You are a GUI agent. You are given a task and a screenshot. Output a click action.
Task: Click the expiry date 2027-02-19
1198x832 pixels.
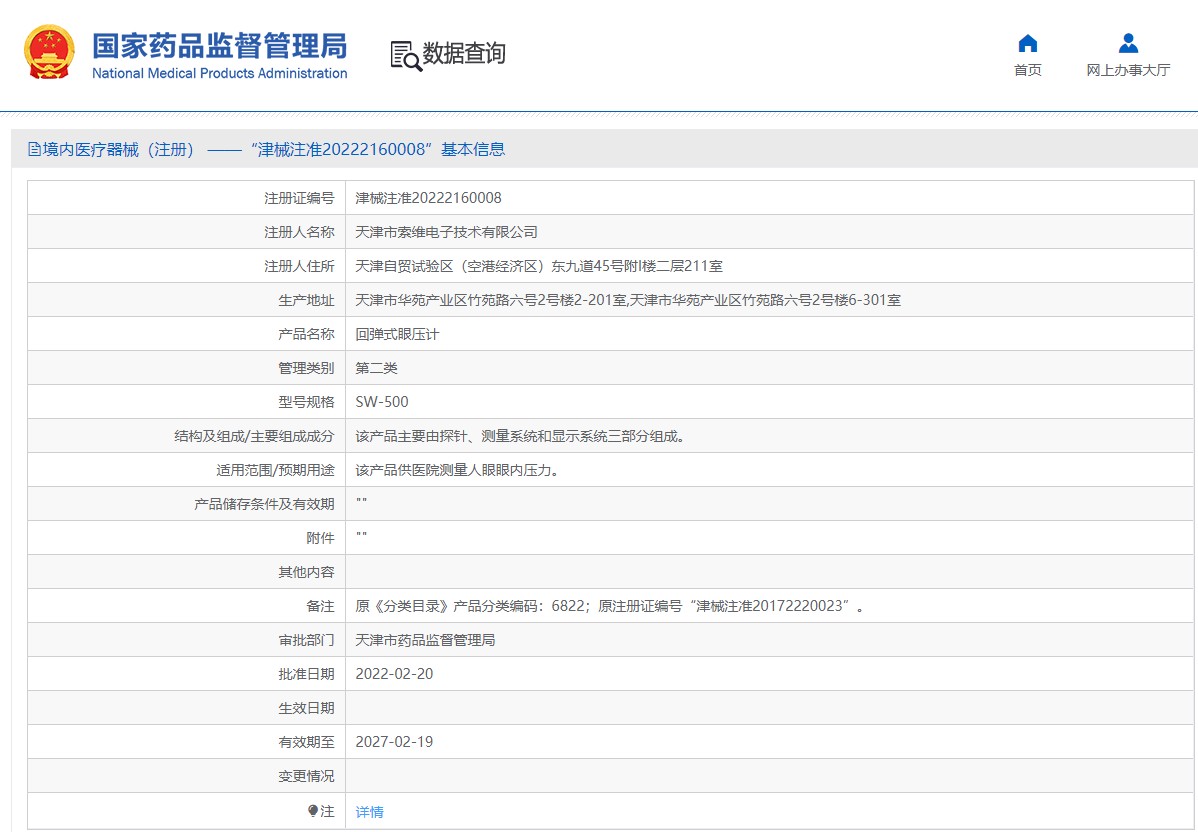click(394, 742)
